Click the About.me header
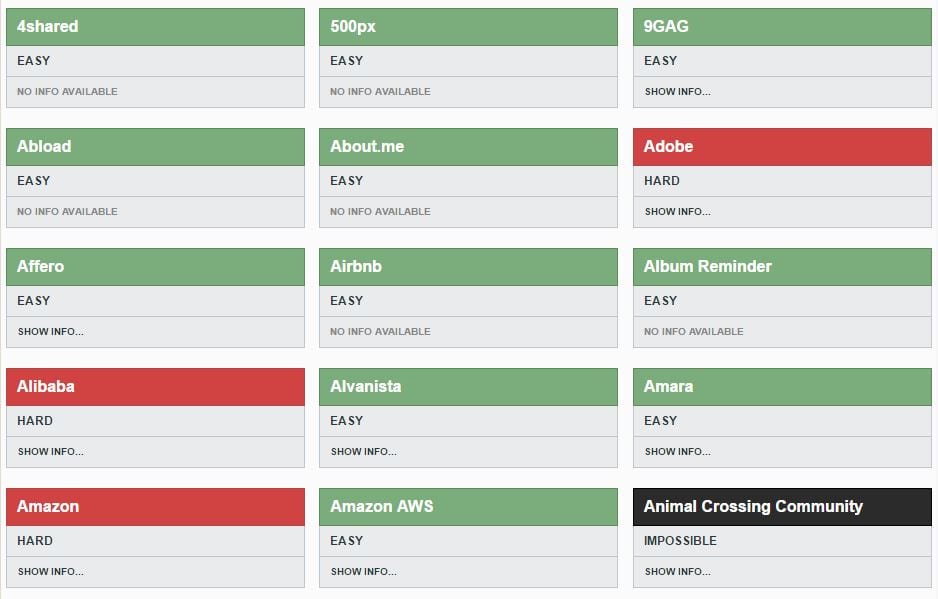Screen dimensions: 938x599 click(468, 147)
